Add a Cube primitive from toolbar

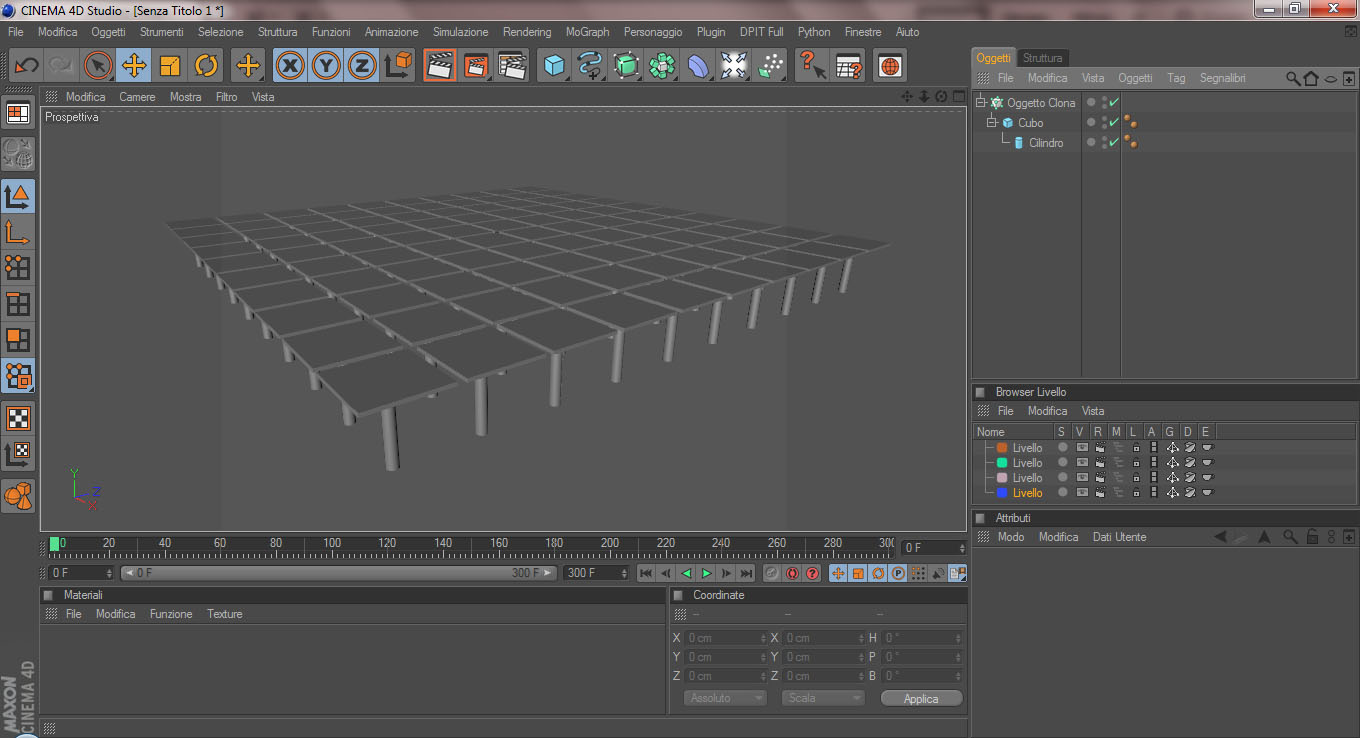553,66
